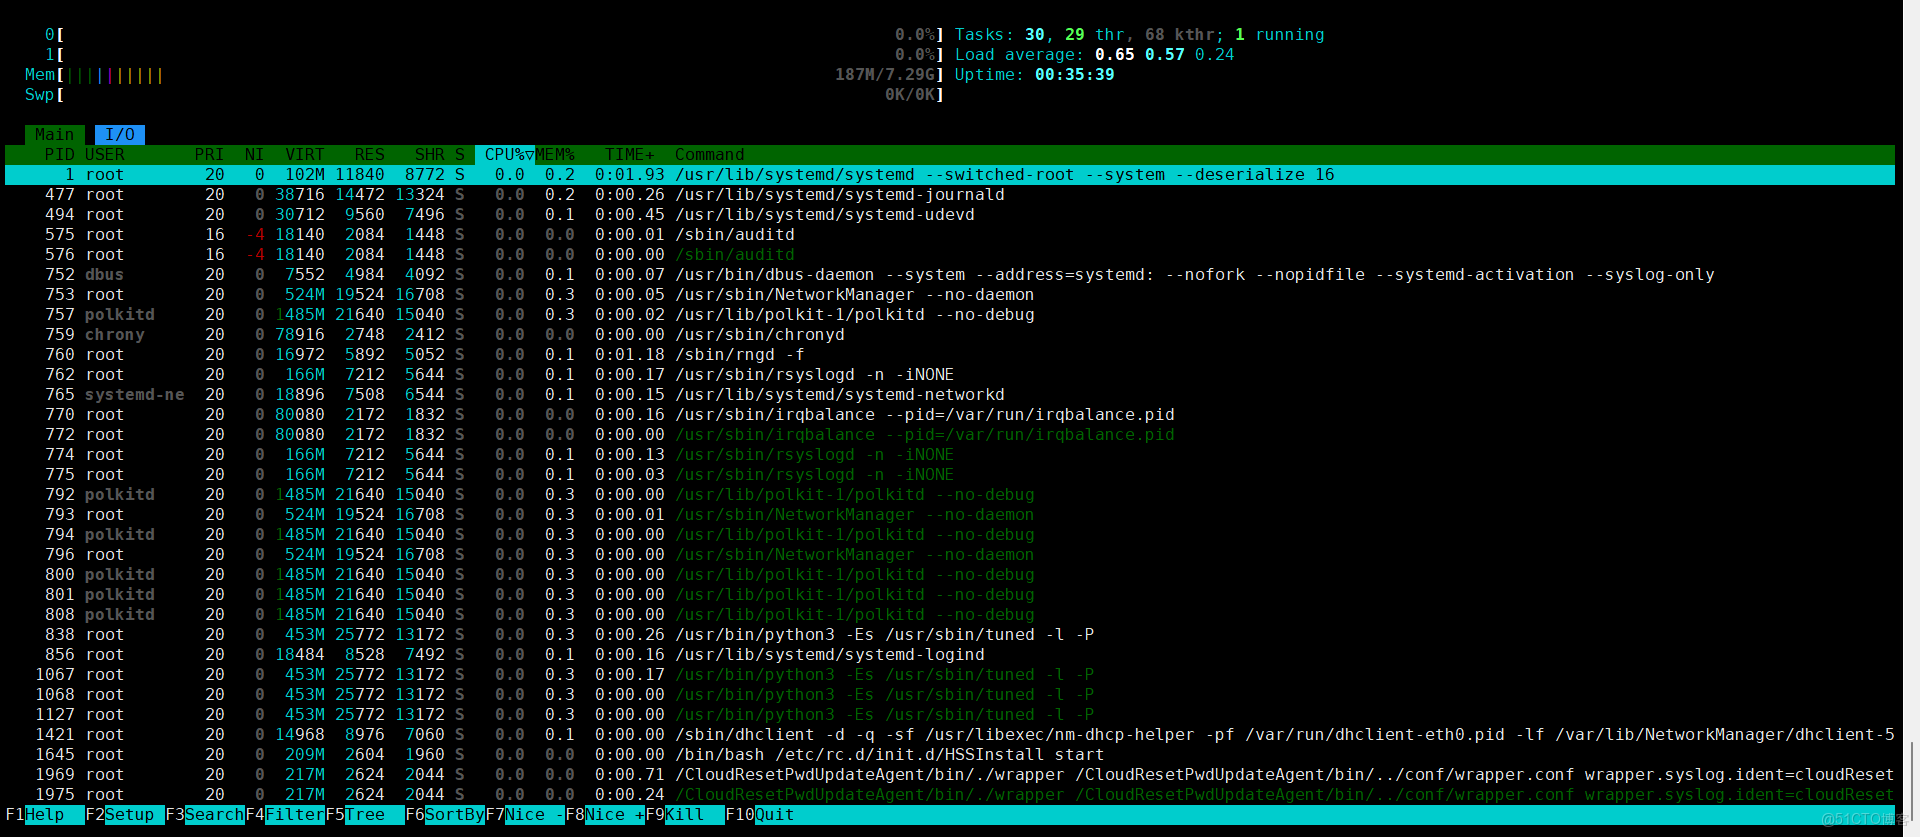This screenshot has width=1920, height=837.
Task: Select the polkitd process, PID 757
Action: point(950,315)
